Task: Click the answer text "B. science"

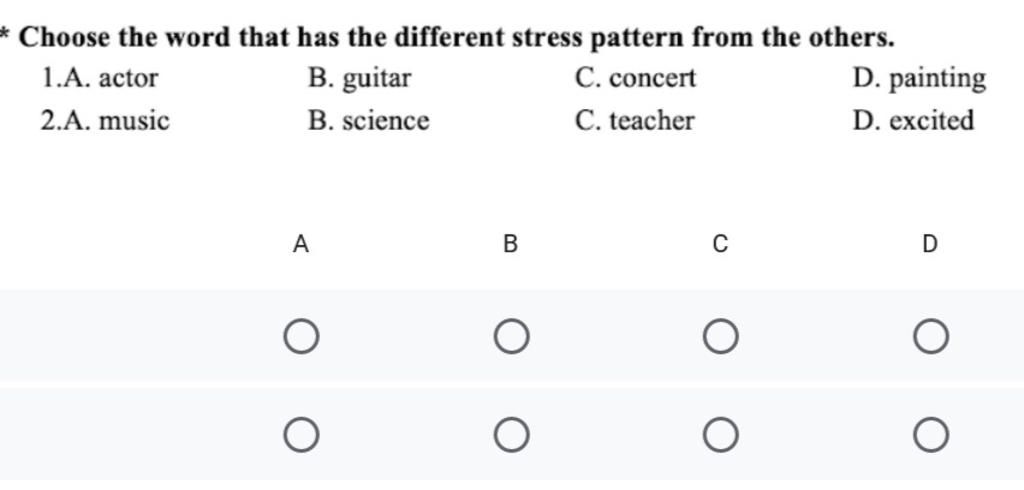Action: pyautogui.click(x=369, y=121)
